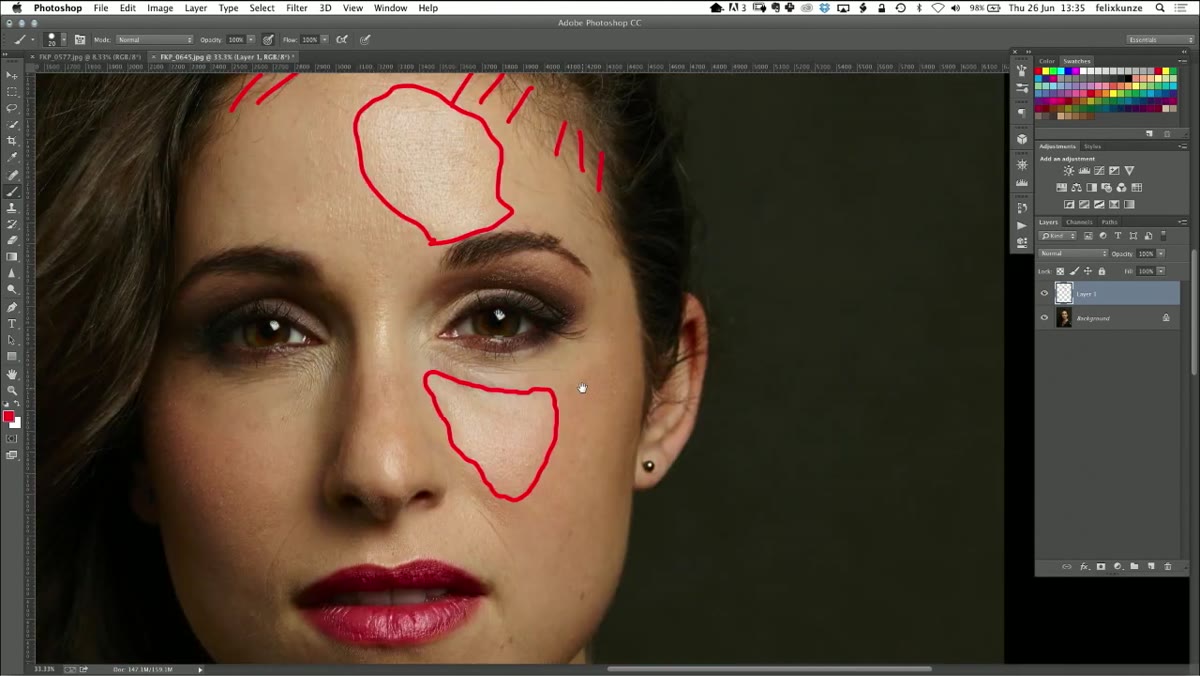Open the Image menu
This screenshot has width=1200, height=676.
tap(160, 8)
